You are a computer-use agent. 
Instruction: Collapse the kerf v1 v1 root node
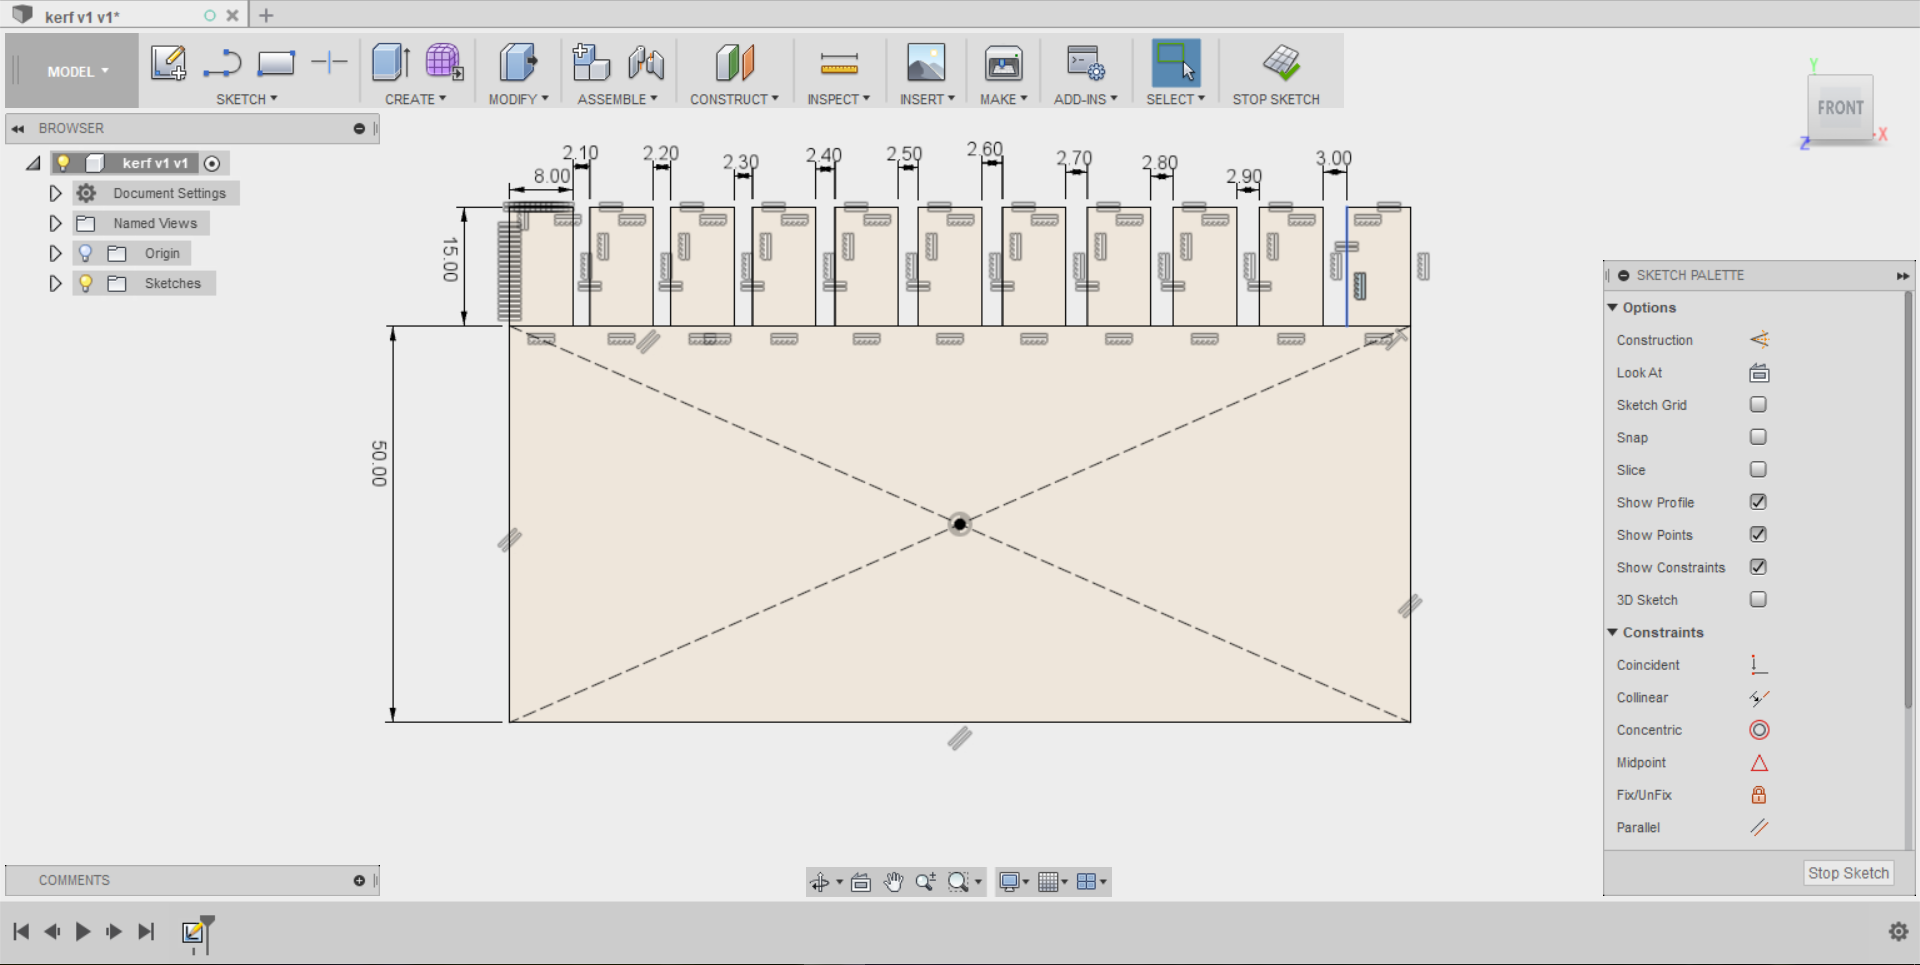(34, 163)
